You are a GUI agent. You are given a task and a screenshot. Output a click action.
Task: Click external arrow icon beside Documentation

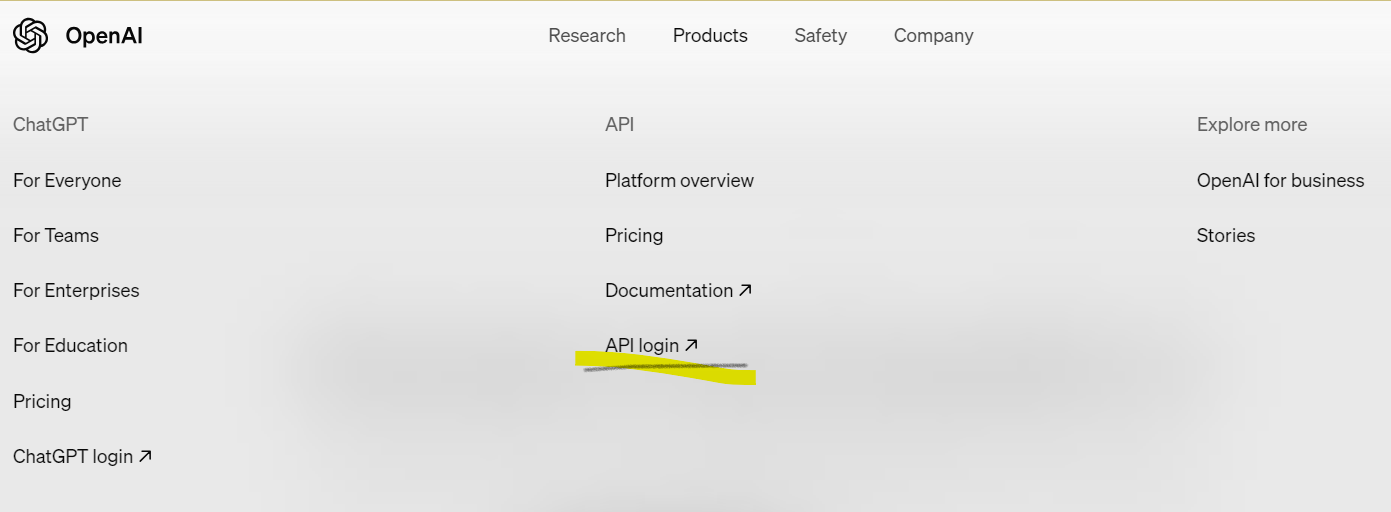coord(745,290)
